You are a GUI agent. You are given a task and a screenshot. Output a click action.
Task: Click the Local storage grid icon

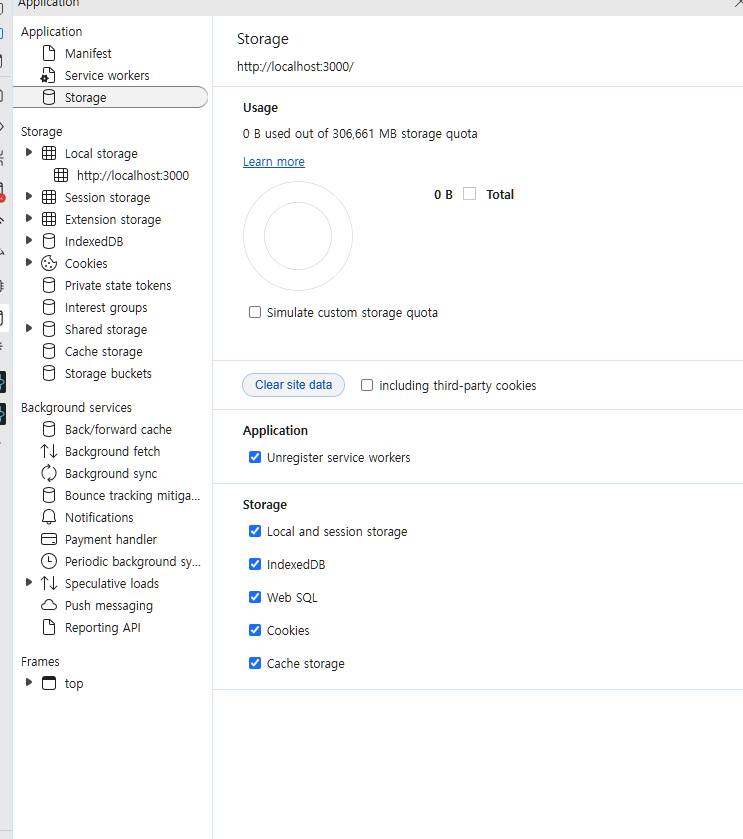[49, 153]
